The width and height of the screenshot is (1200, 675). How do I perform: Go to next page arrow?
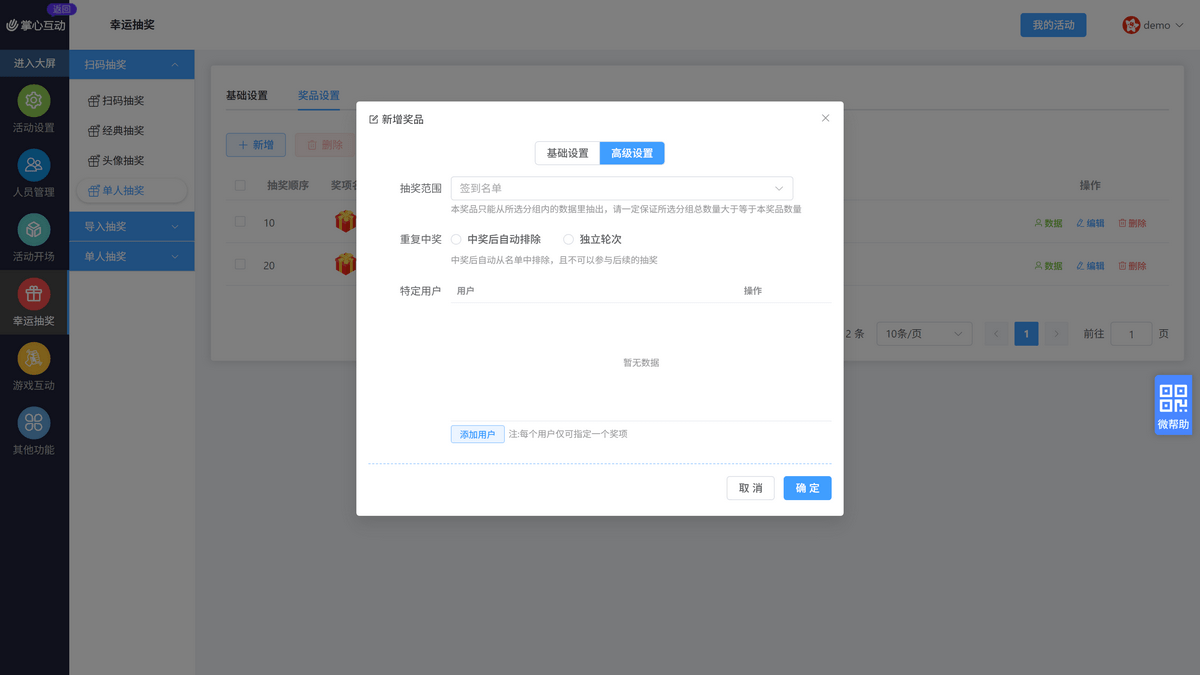click(x=1056, y=334)
